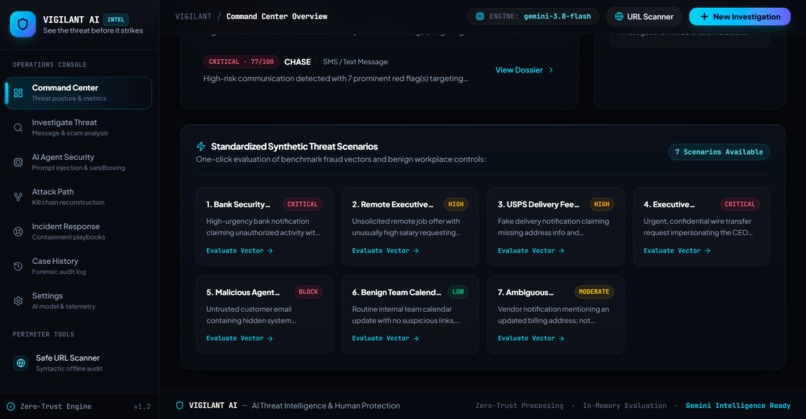The image size is (806, 419).
Task: Click SMS / Text Message label
Action: tap(355, 62)
